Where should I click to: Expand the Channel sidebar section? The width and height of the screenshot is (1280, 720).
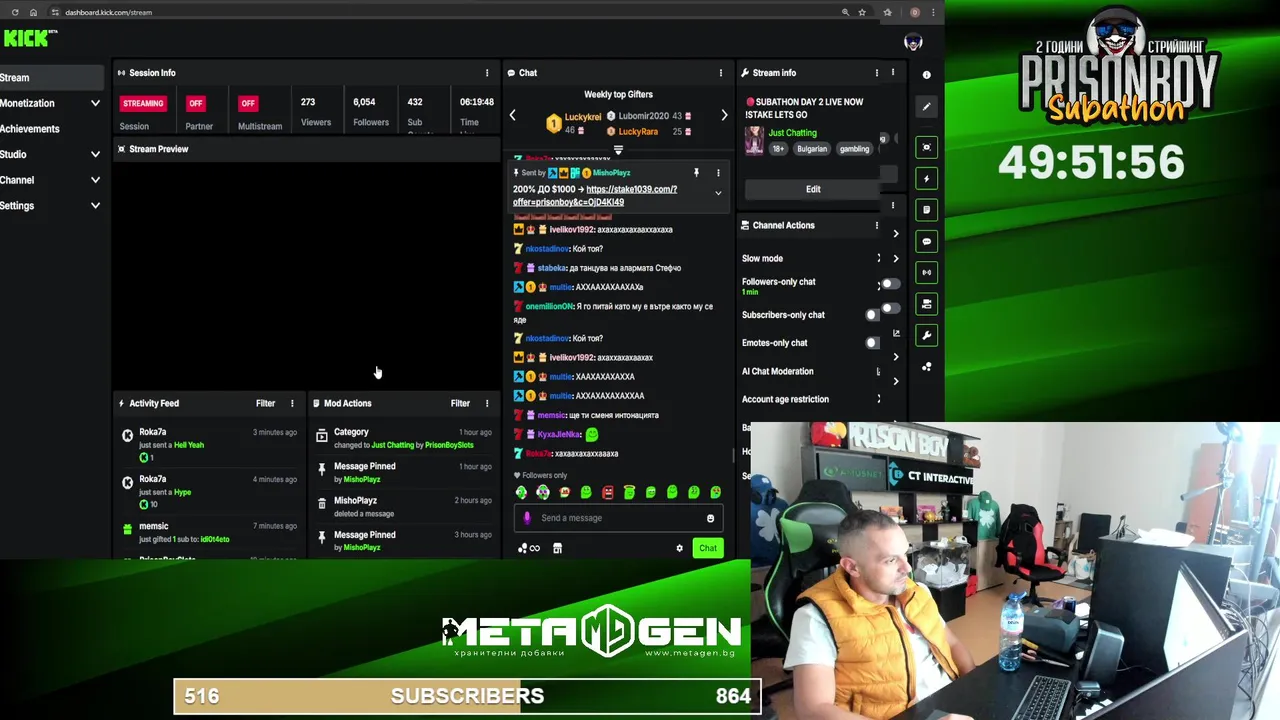pos(95,180)
